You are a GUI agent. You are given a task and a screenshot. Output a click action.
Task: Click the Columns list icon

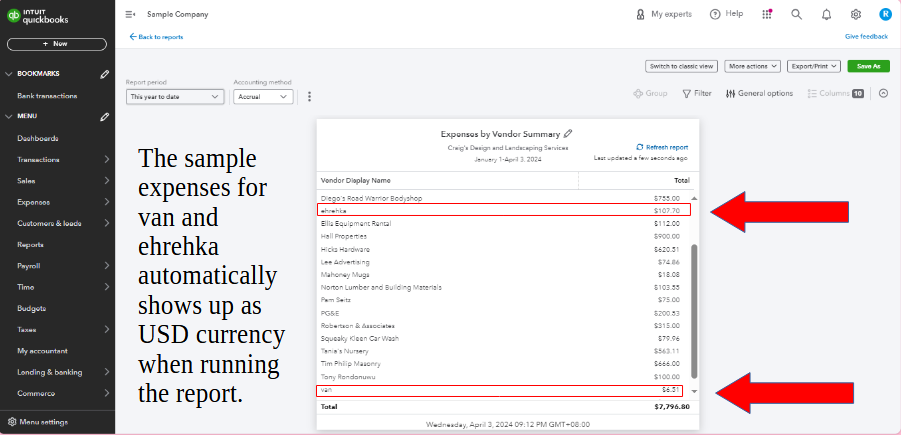pyautogui.click(x=812, y=94)
